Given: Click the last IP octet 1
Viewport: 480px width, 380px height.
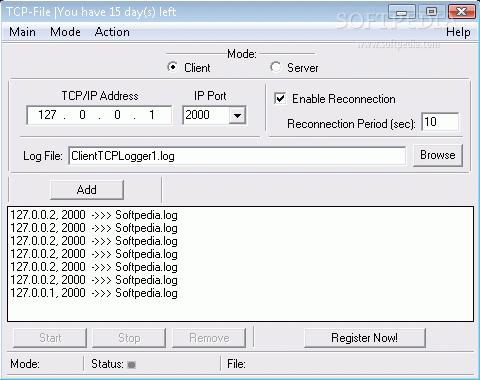Looking at the screenshot, I should click(152, 115).
